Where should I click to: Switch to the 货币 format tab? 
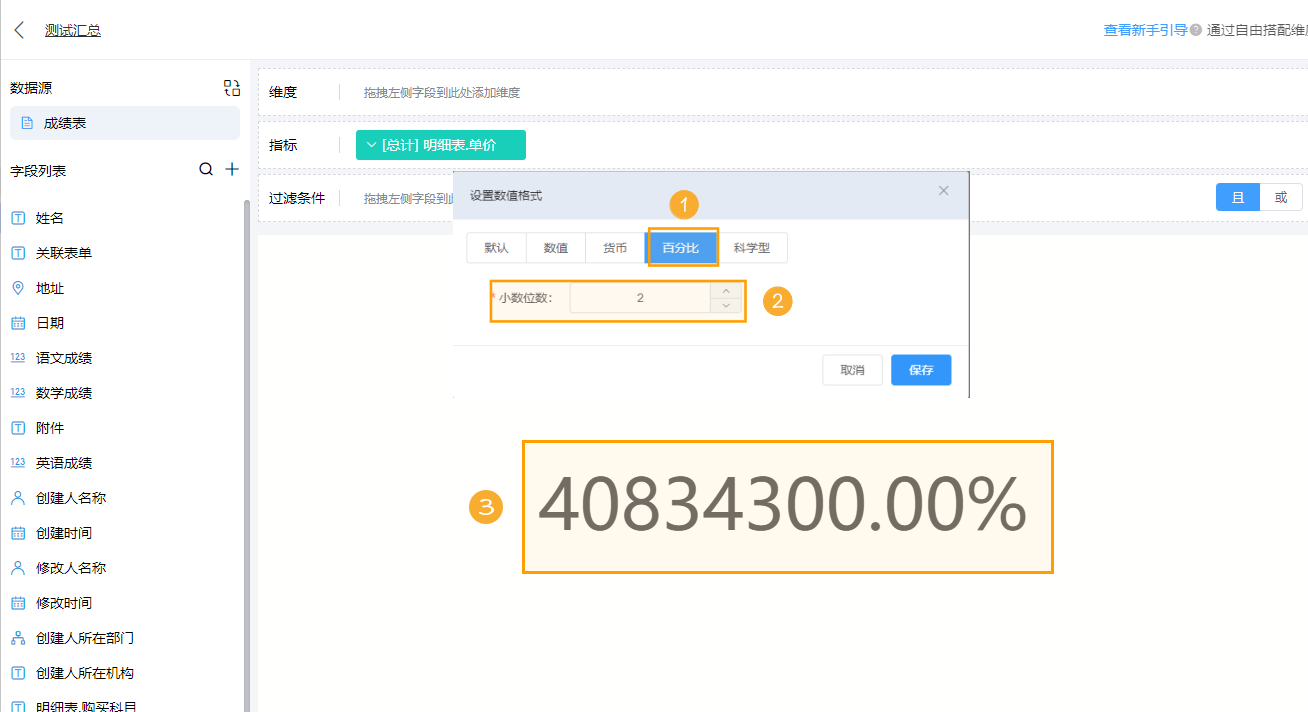(615, 248)
